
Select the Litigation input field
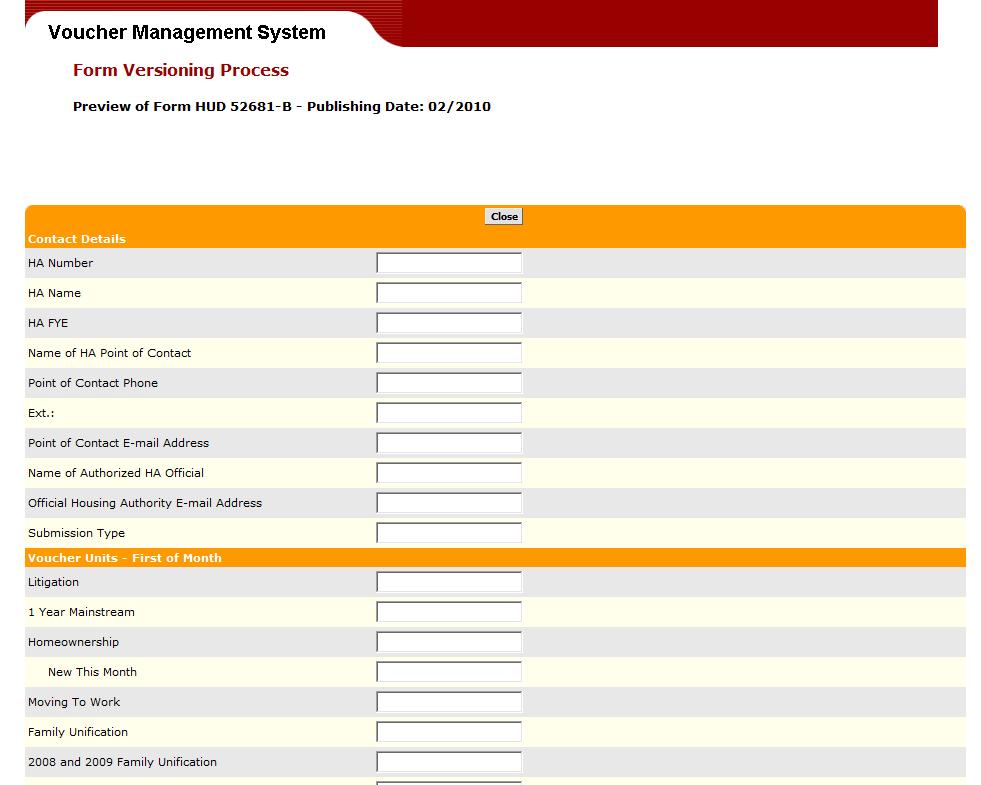(449, 582)
